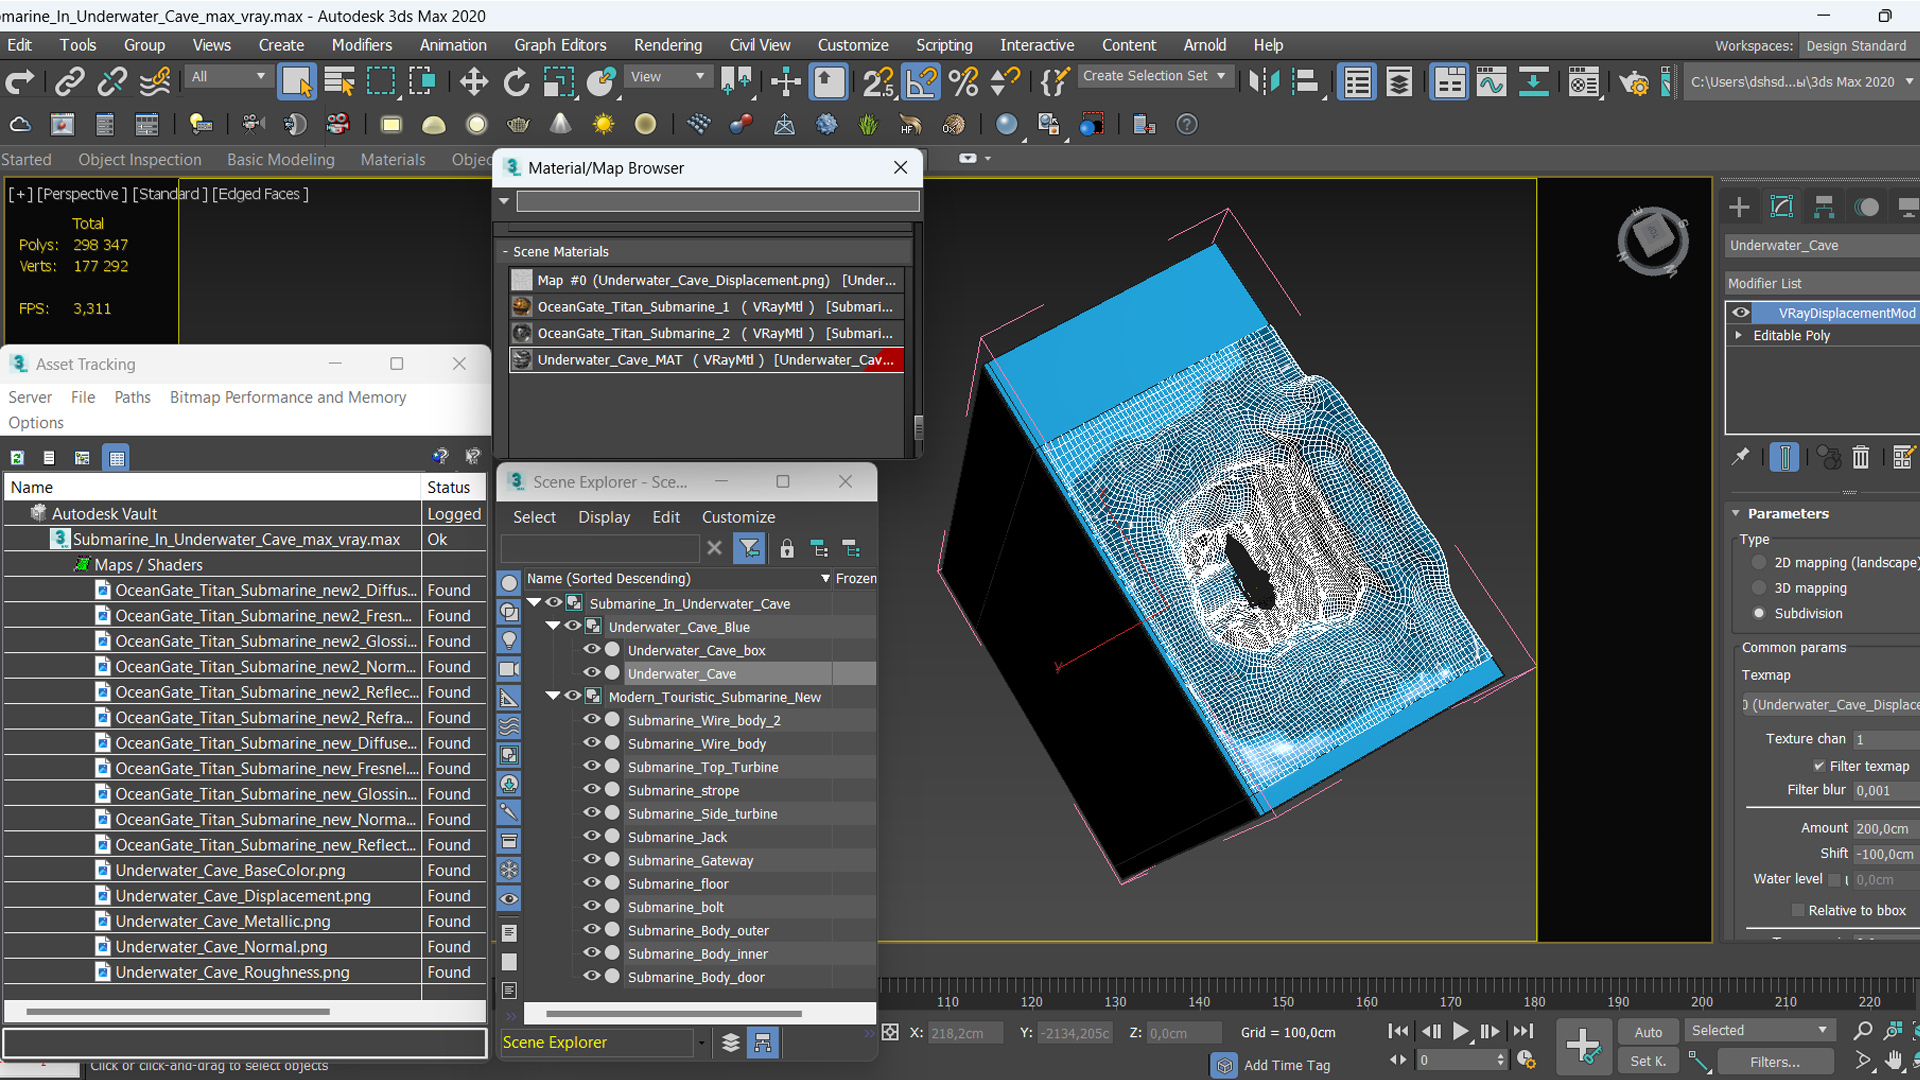
Task: Activate the Select and Rotate tool
Action: click(x=516, y=82)
